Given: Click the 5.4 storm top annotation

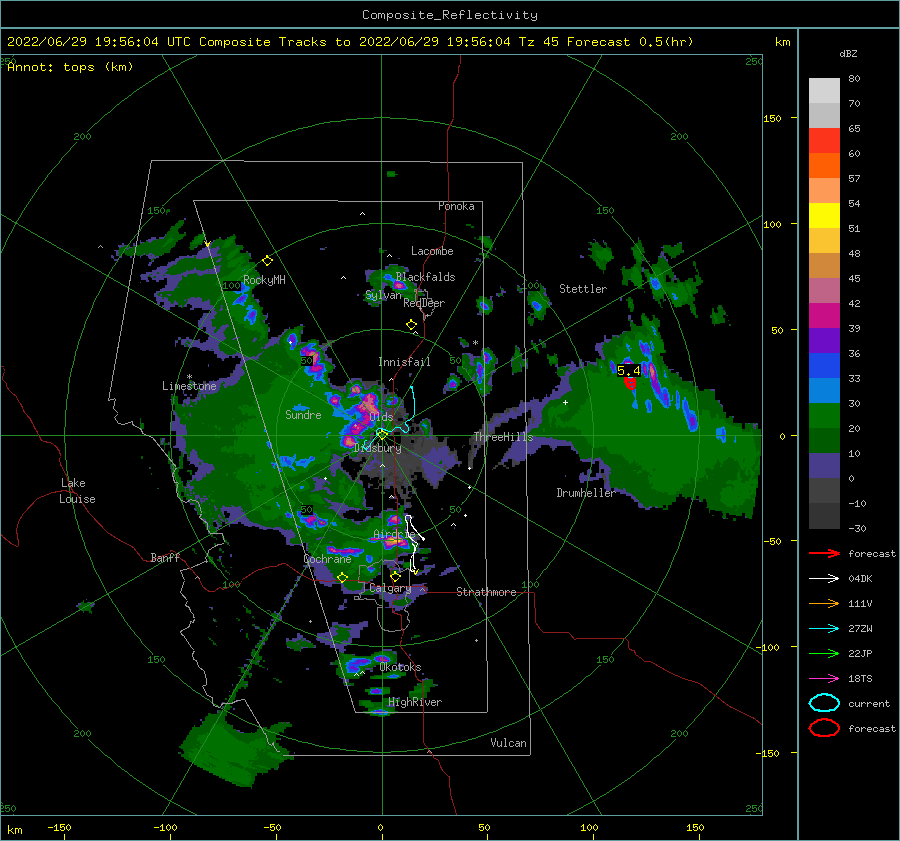Looking at the screenshot, I should pos(629,370).
